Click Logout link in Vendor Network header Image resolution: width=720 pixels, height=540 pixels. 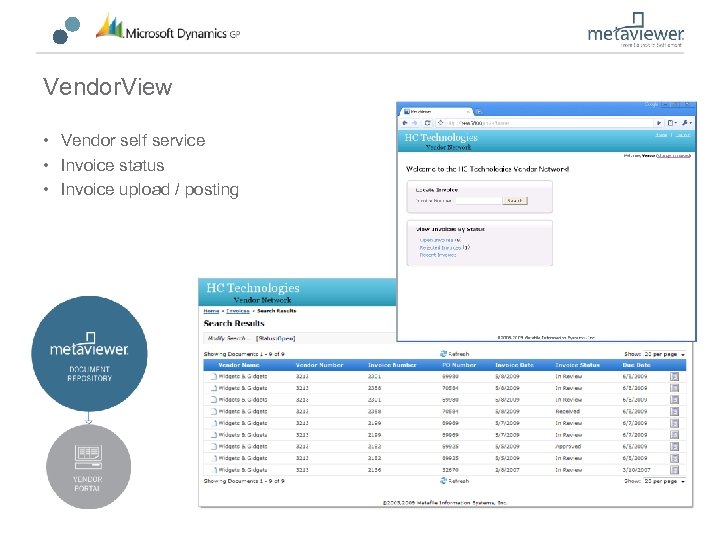tap(683, 135)
